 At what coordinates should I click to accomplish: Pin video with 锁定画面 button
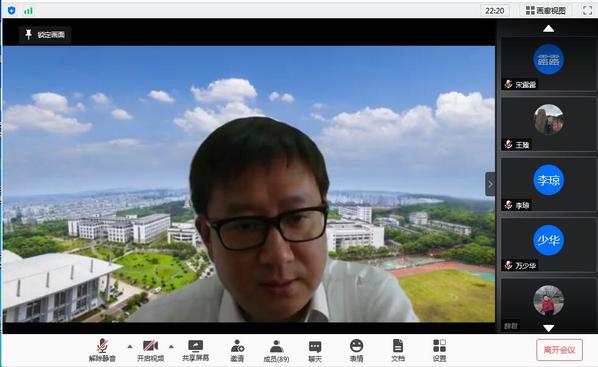45,35
